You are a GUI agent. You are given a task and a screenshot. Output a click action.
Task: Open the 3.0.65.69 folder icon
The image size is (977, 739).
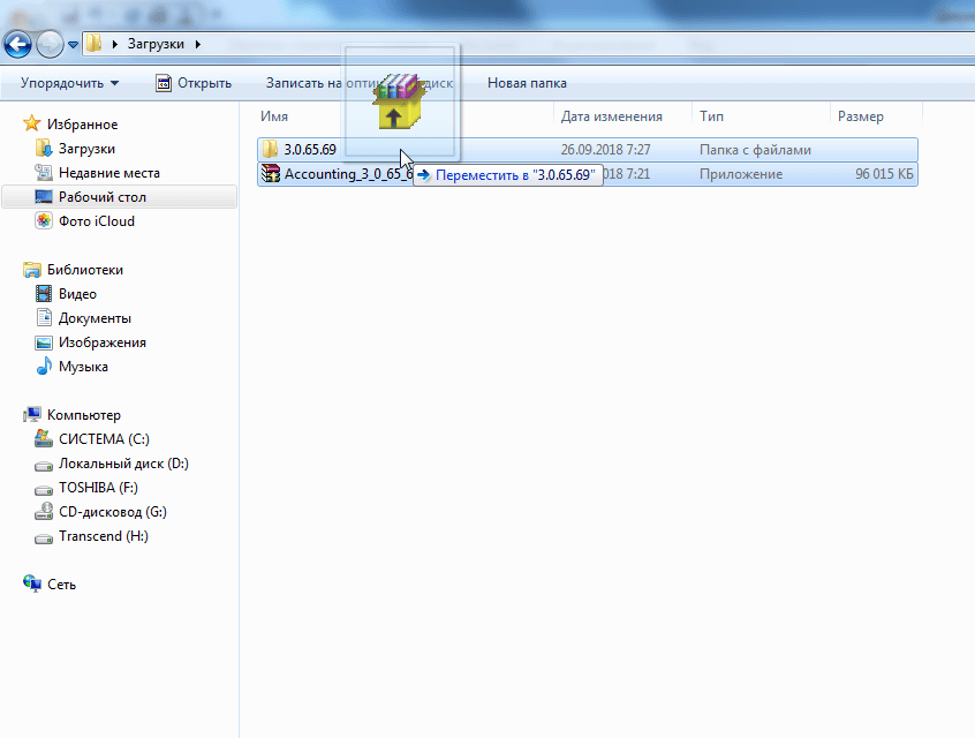click(270, 150)
